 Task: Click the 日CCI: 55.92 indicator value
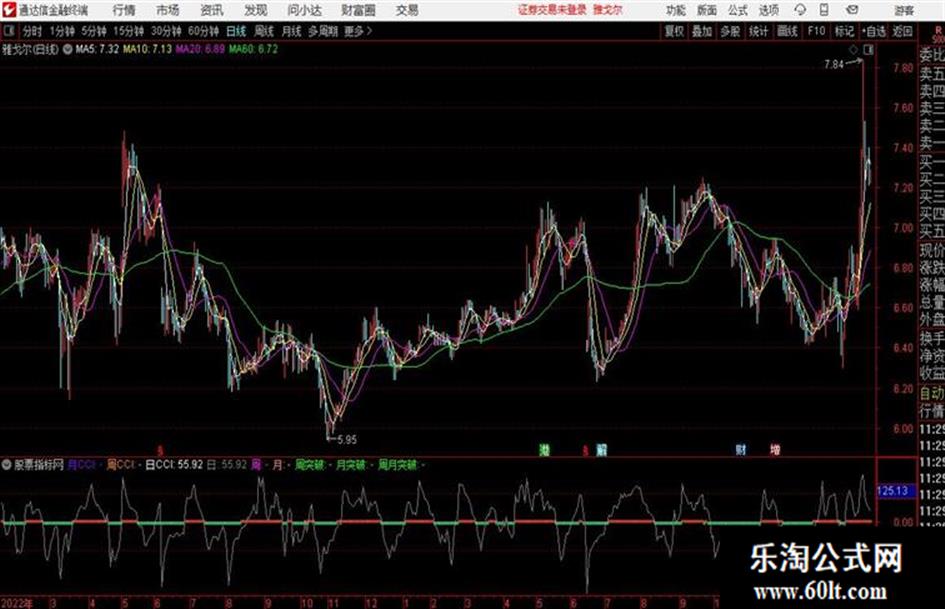(x=174, y=465)
